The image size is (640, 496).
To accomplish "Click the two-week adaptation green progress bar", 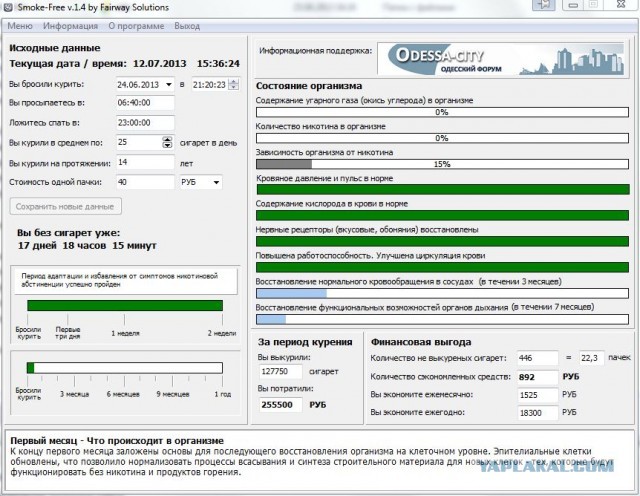I will pos(125,305).
